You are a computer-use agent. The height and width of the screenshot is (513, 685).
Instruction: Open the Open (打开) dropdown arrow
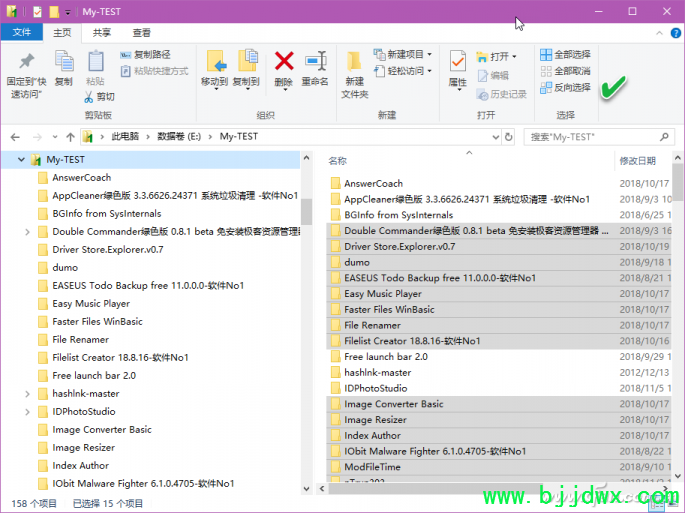[514, 57]
